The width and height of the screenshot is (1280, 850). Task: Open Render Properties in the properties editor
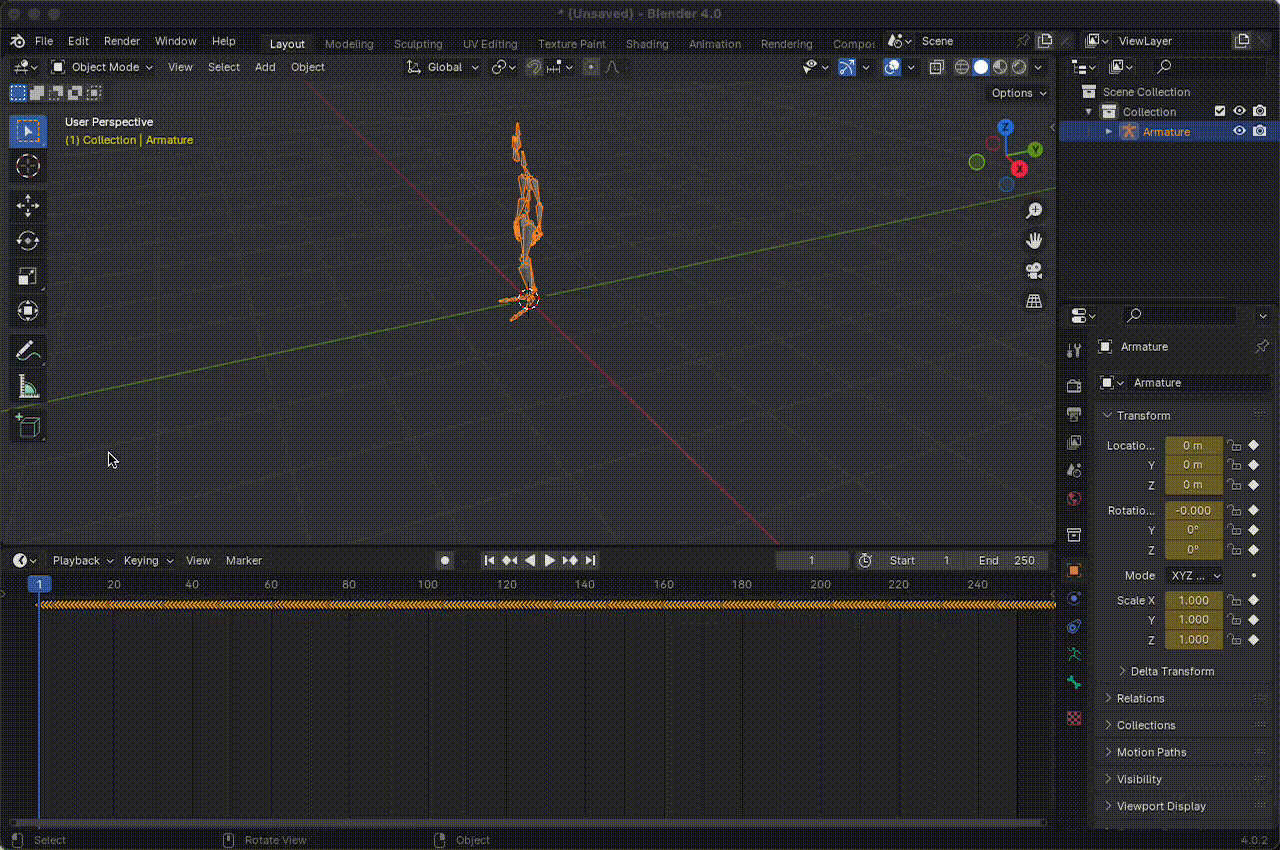(x=1073, y=384)
